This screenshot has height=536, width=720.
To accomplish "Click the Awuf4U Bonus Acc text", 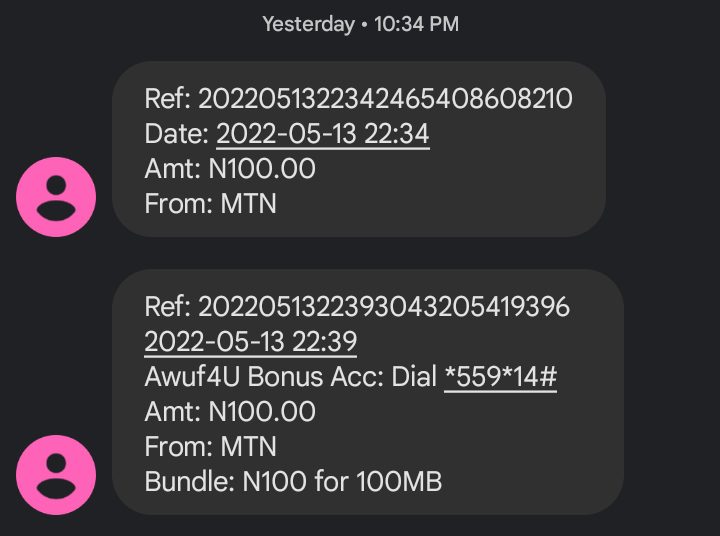I will [260, 377].
